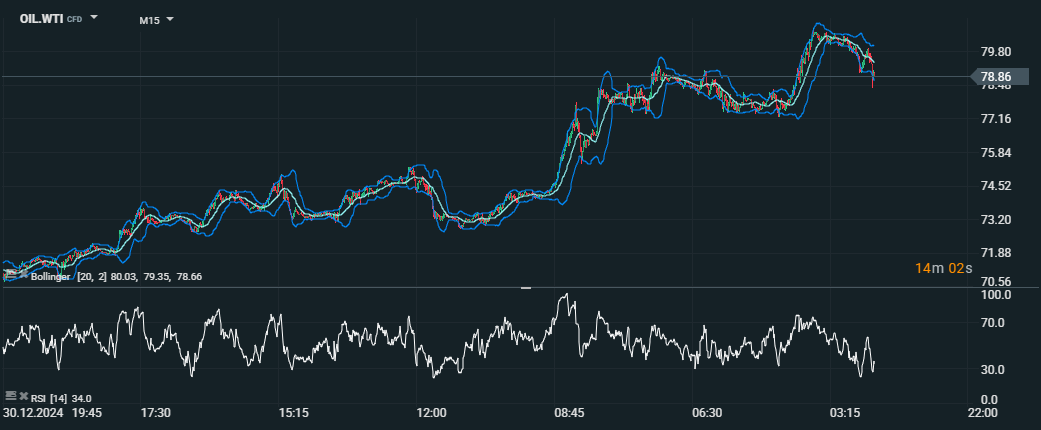Viewport: 1041px width, 430px height.
Task: Click the 30.12.2024 date label
Action: pos(32,413)
